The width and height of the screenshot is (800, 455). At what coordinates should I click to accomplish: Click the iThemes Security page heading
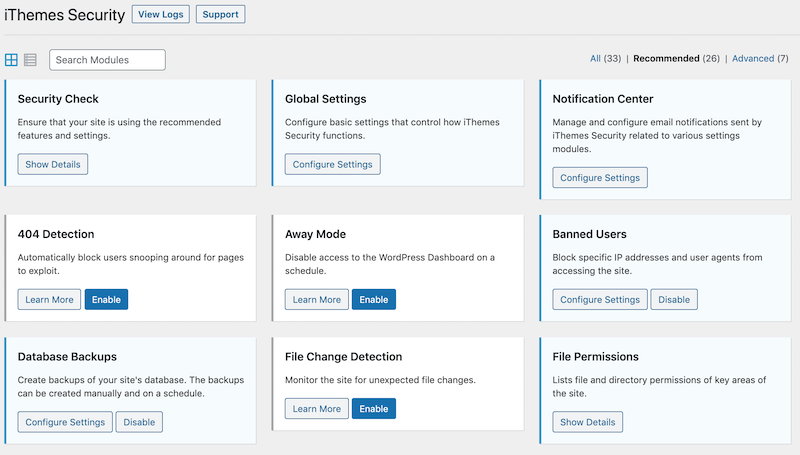click(65, 15)
